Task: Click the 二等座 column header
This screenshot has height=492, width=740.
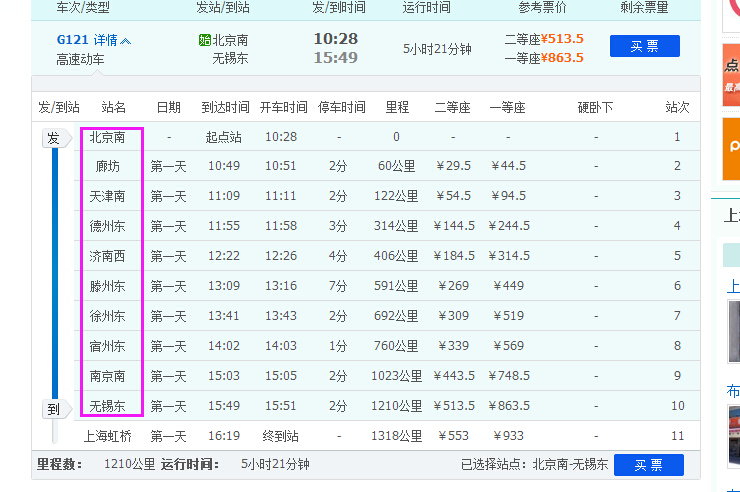Action: tap(453, 108)
